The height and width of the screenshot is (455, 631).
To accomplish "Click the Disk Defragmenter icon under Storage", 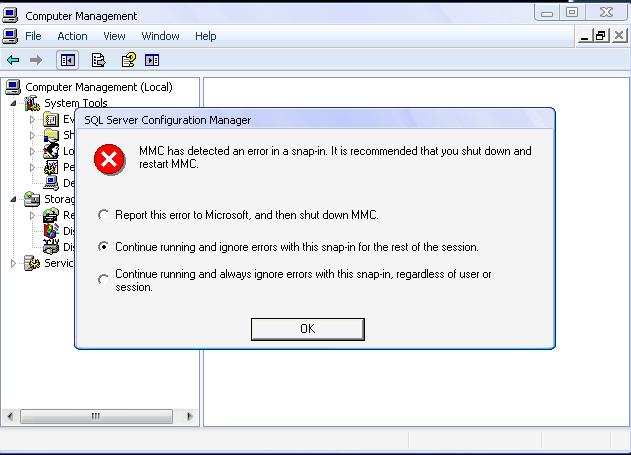I will coord(51,231).
